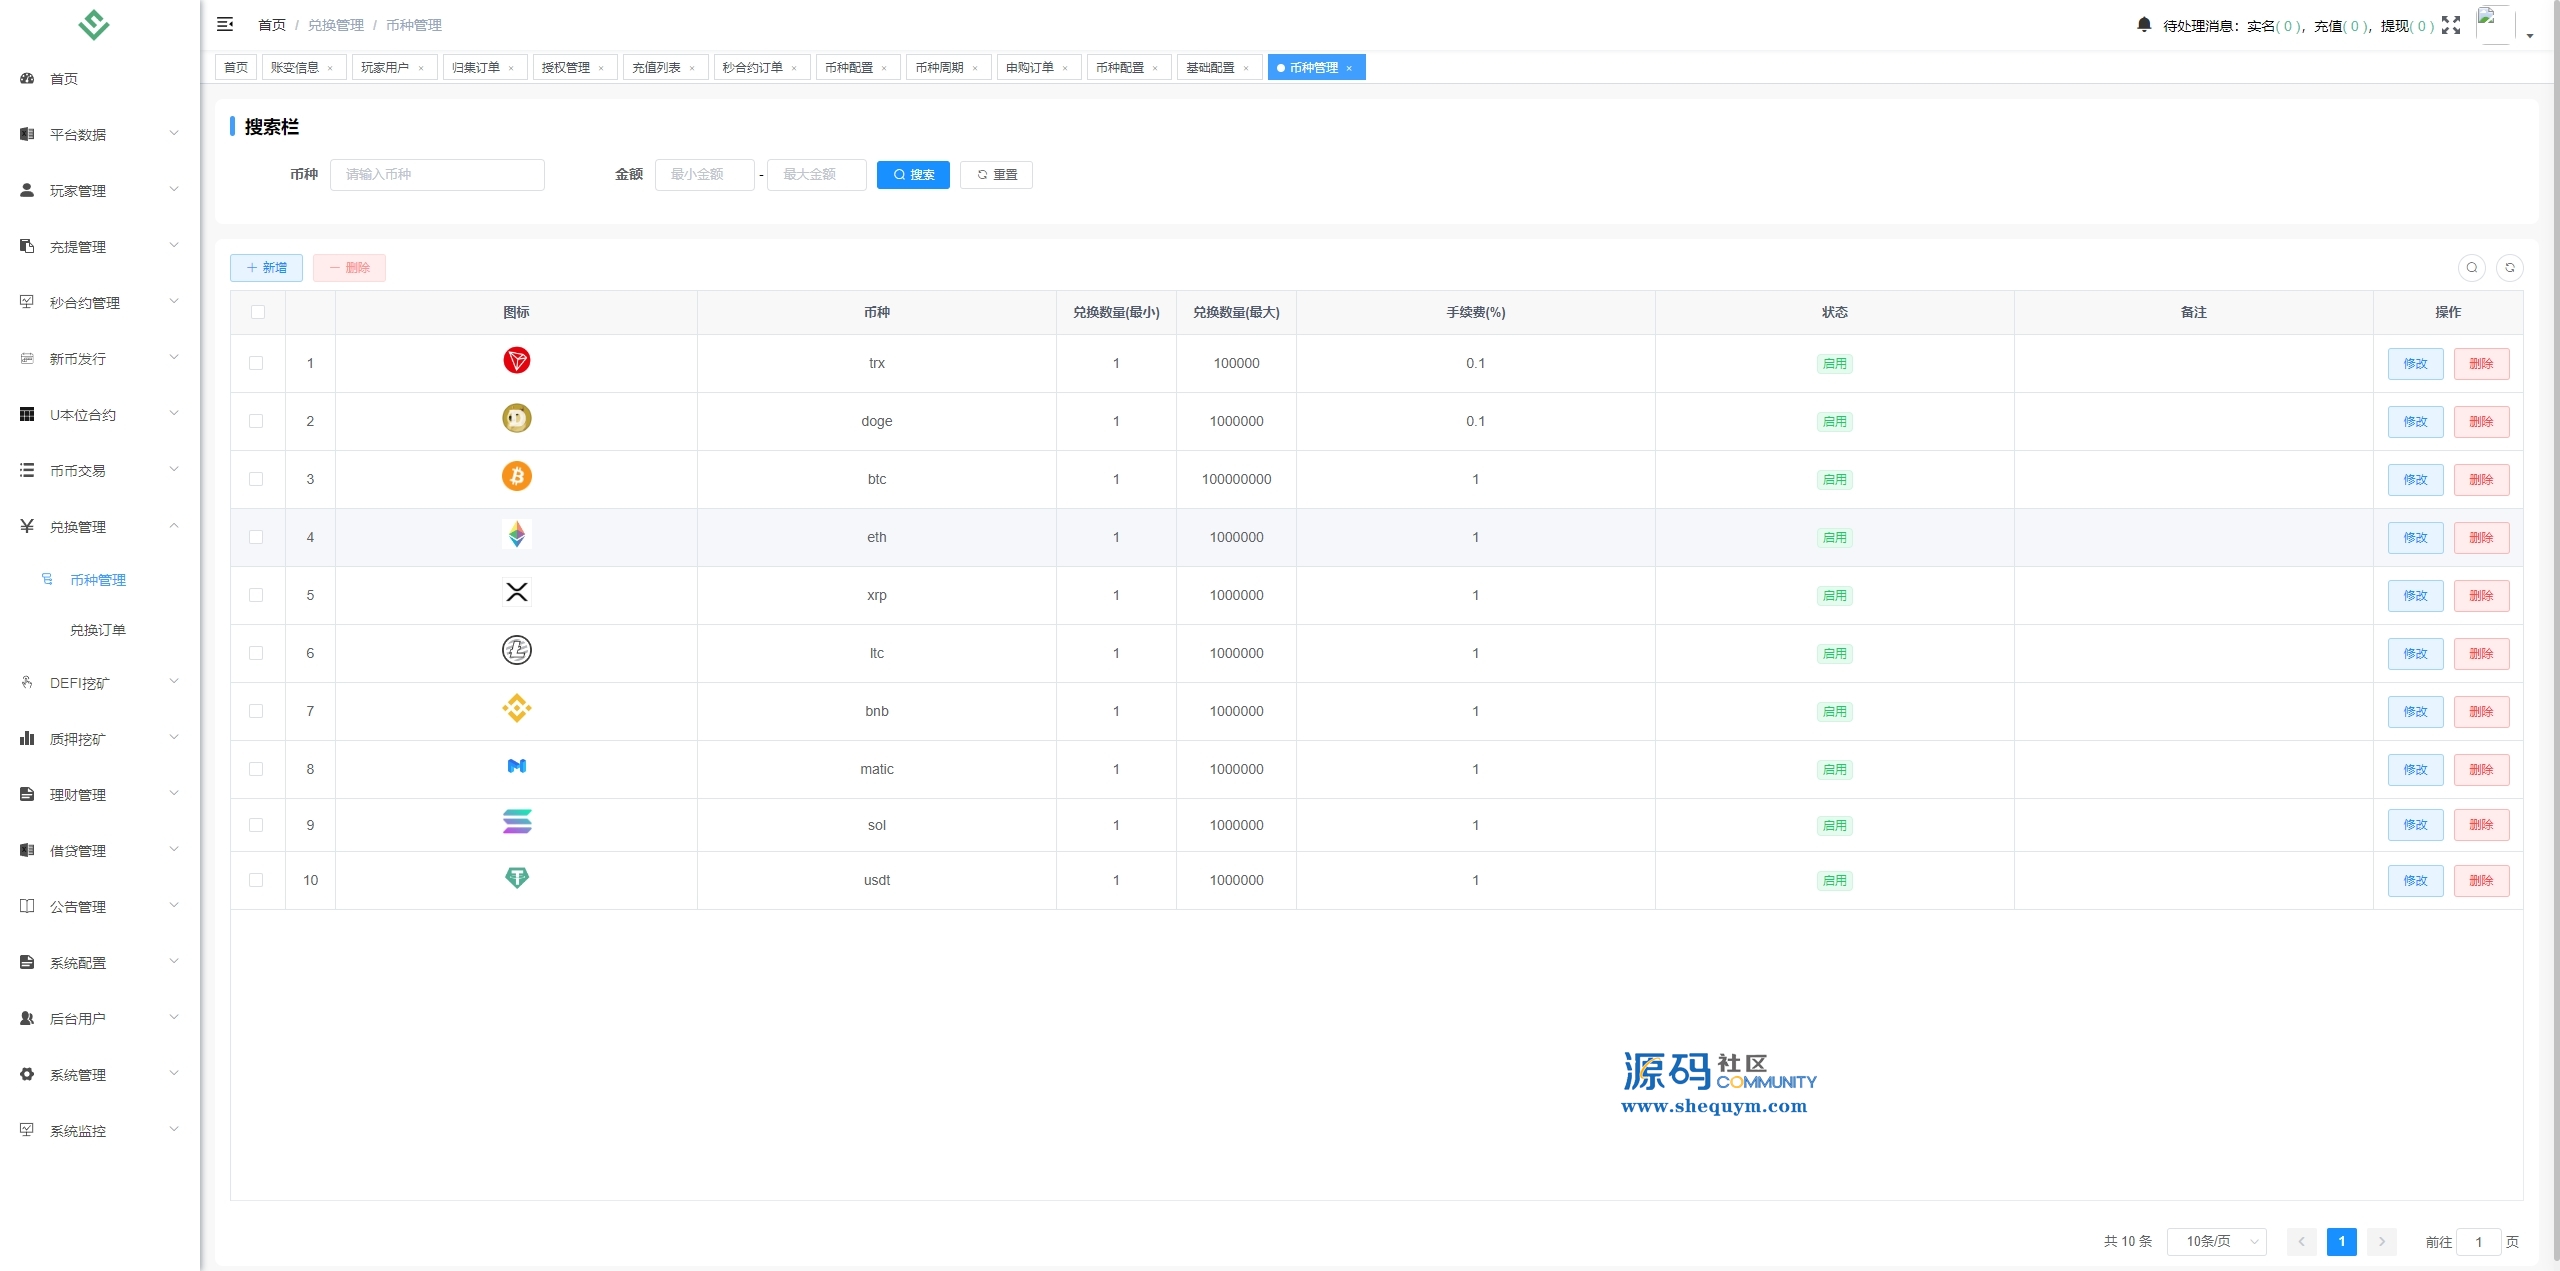Click 删除 for the btc row
The image size is (2560, 1271).
point(2481,479)
